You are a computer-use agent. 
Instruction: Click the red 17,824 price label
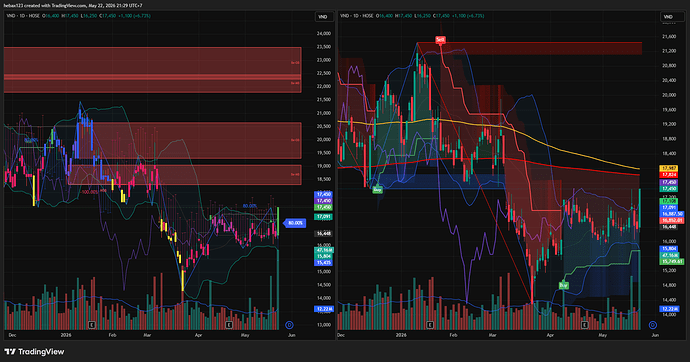pos(668,175)
